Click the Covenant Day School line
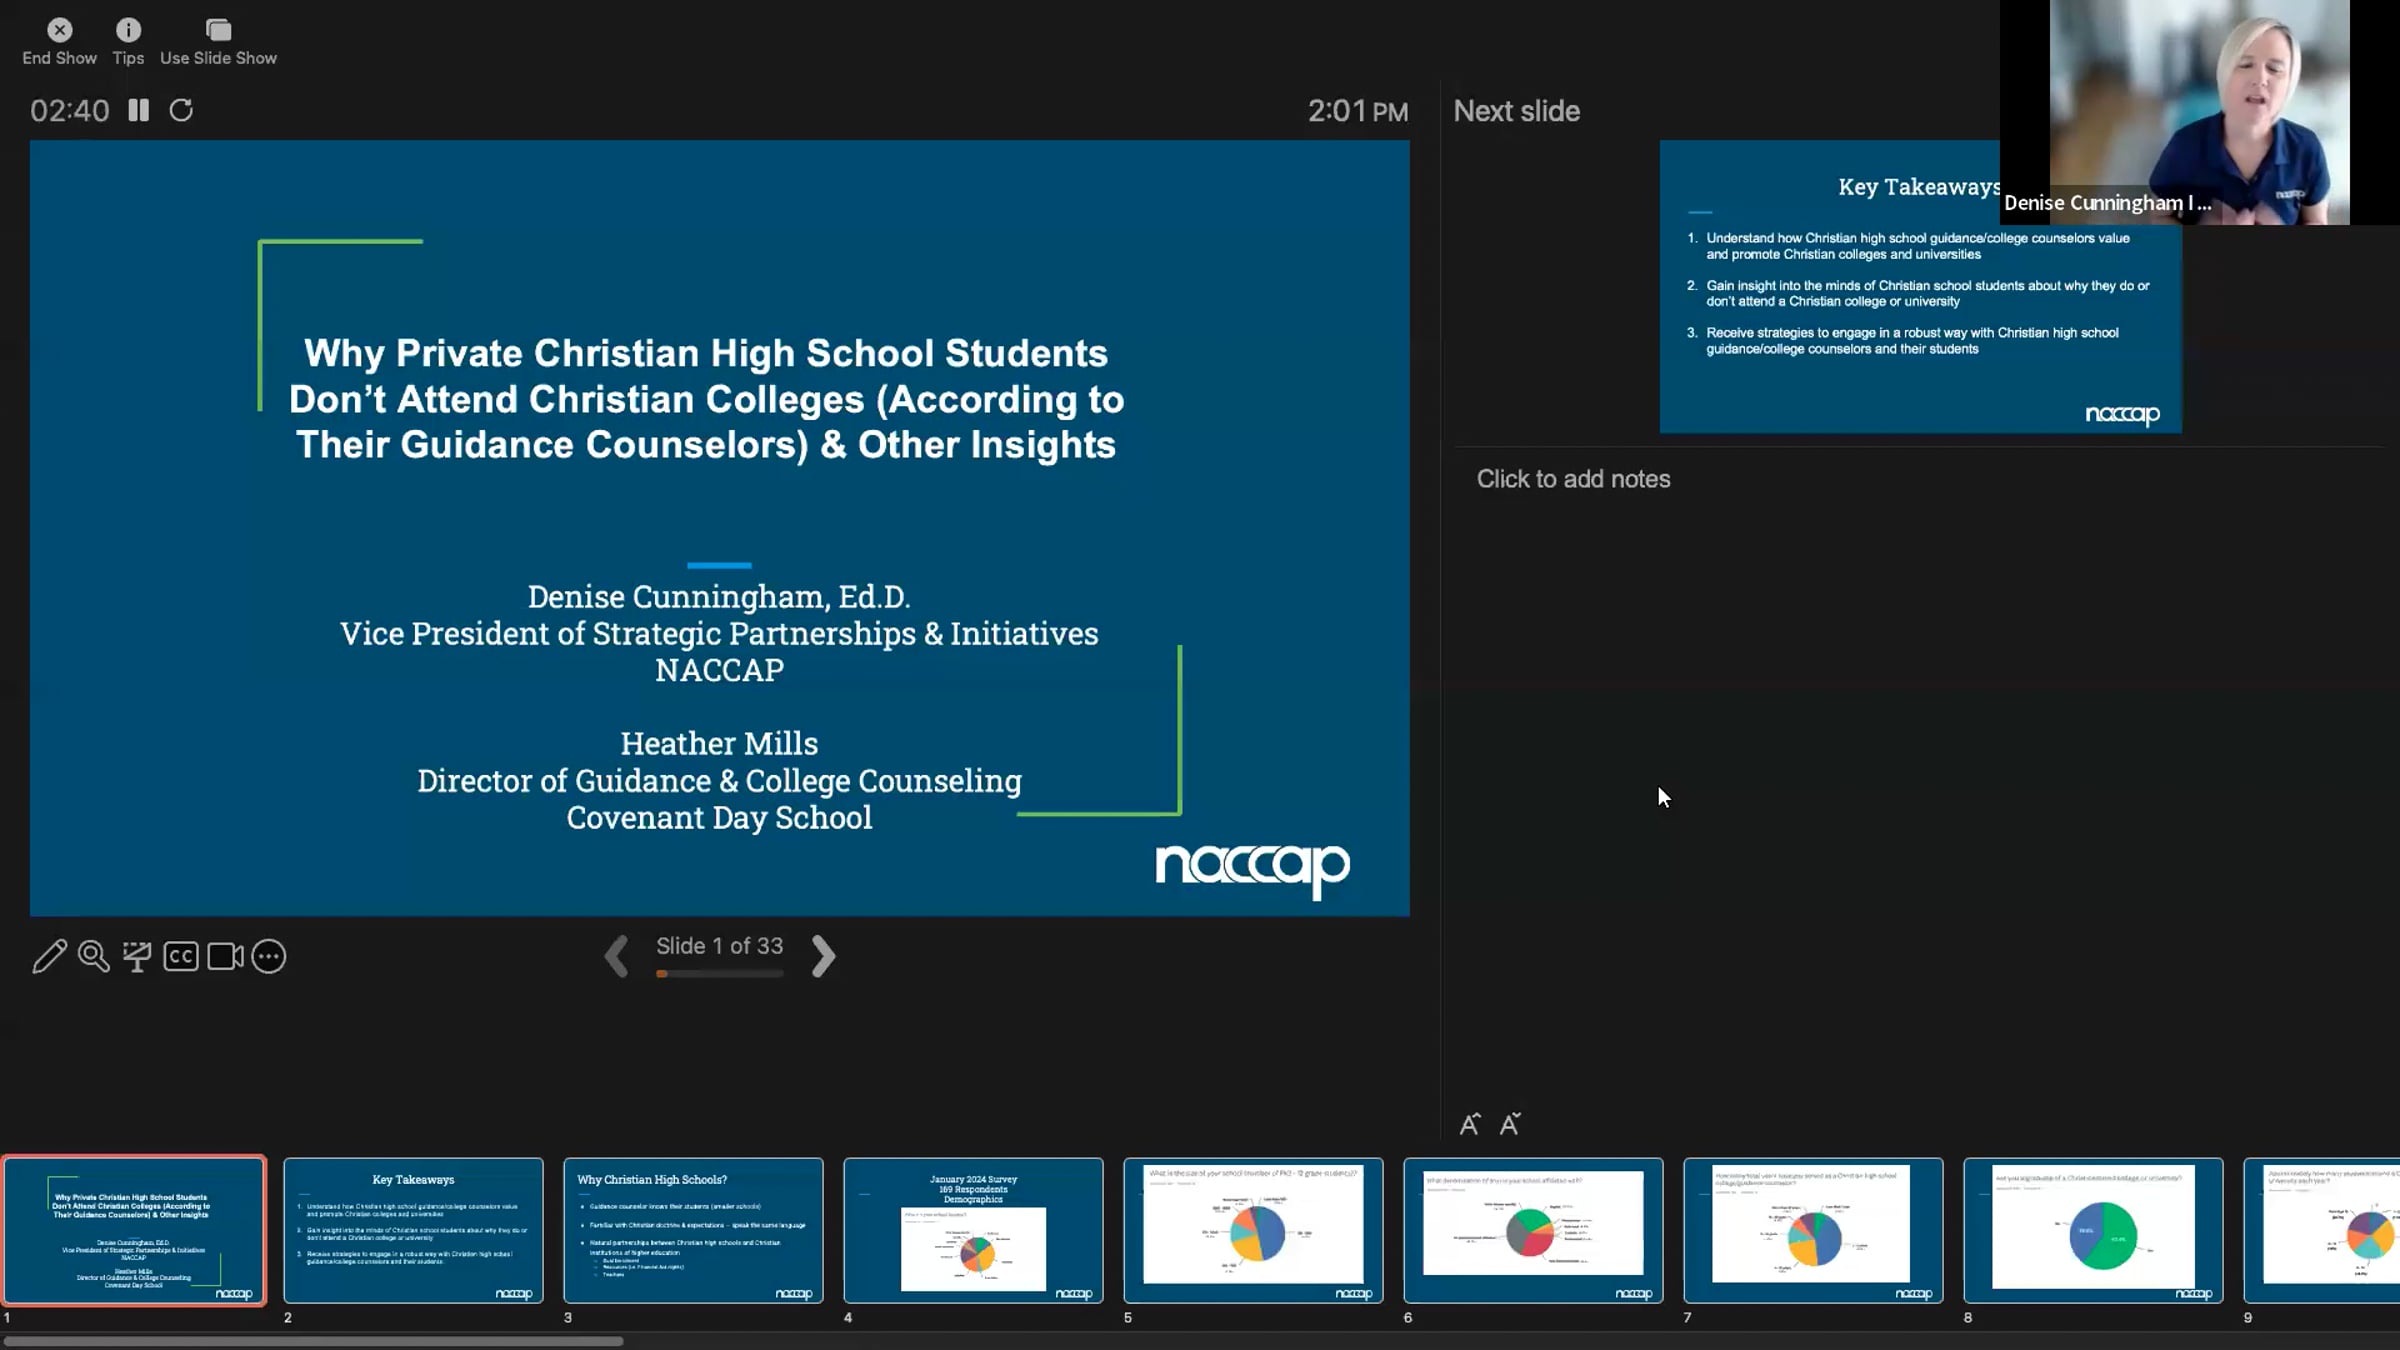Viewport: 2400px width, 1350px height. click(x=719, y=817)
